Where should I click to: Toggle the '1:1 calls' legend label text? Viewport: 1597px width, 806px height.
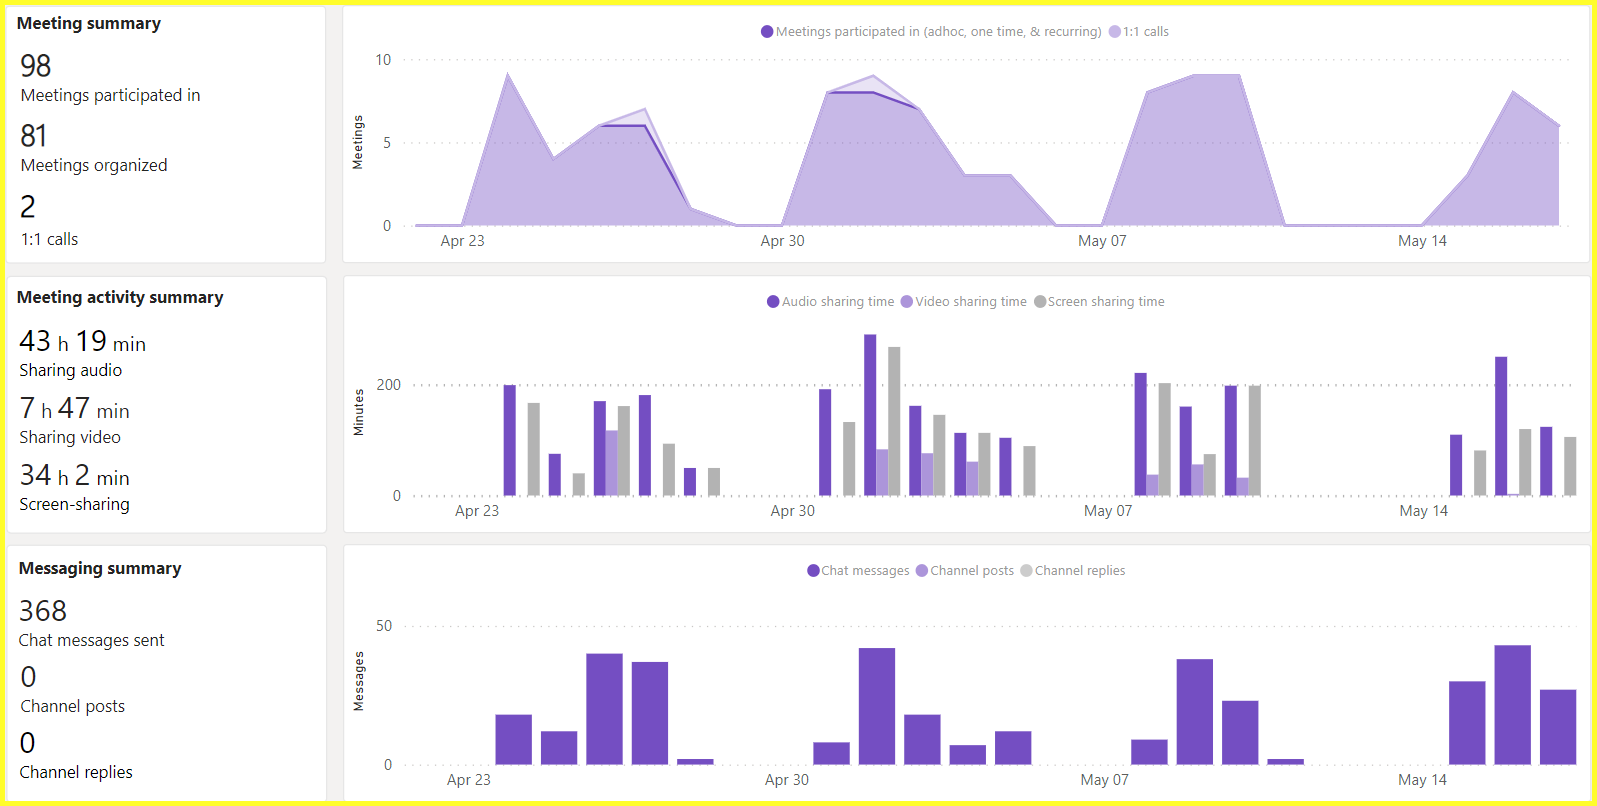pyautogui.click(x=1146, y=32)
